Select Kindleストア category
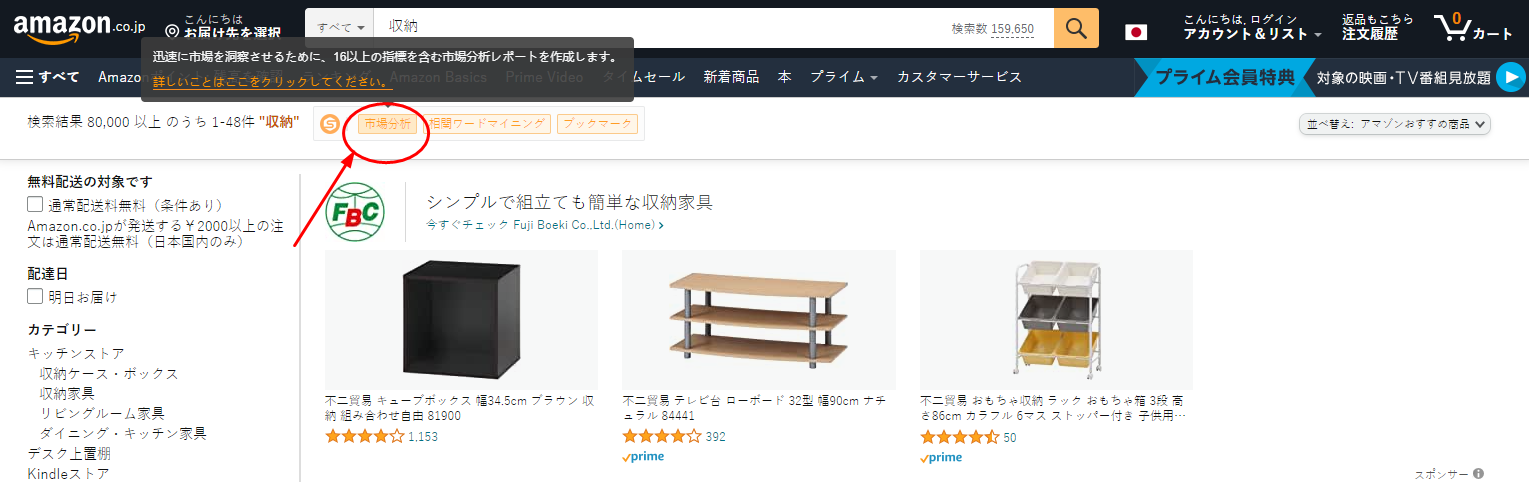 69,473
